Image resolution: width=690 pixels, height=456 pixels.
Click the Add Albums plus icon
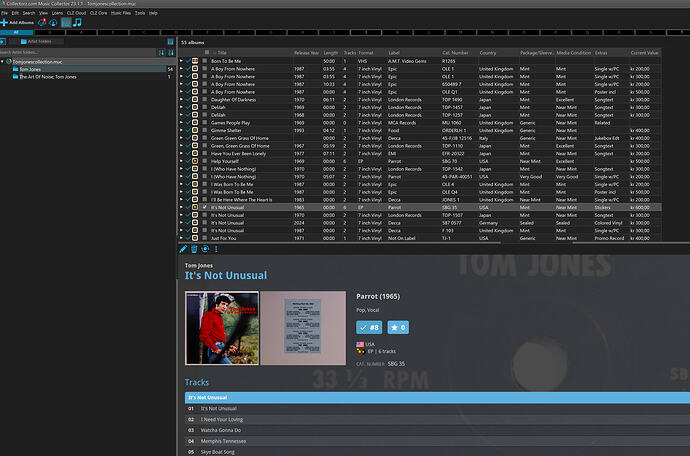tap(4, 22)
